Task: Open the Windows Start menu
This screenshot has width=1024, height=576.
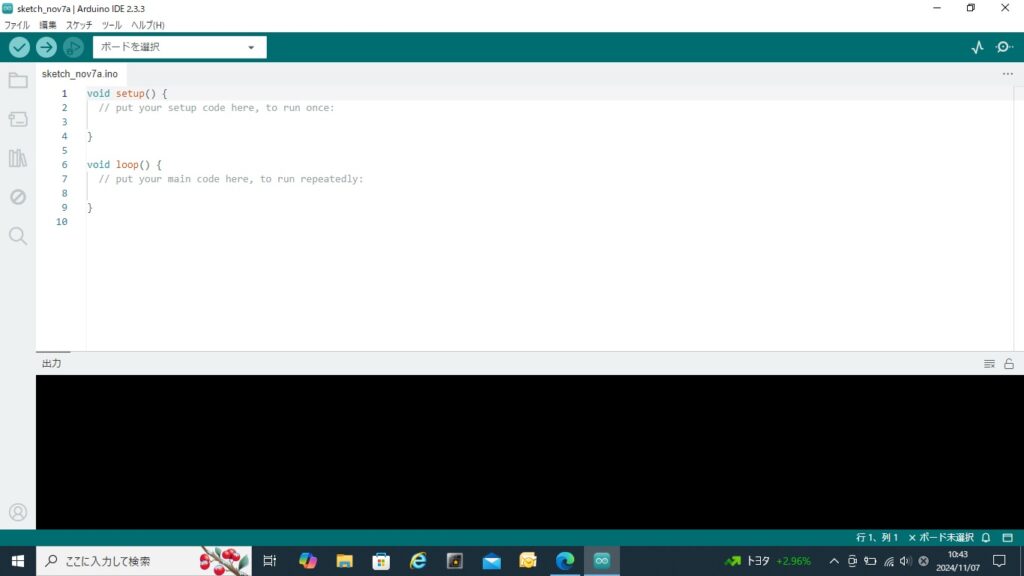Action: (x=18, y=561)
